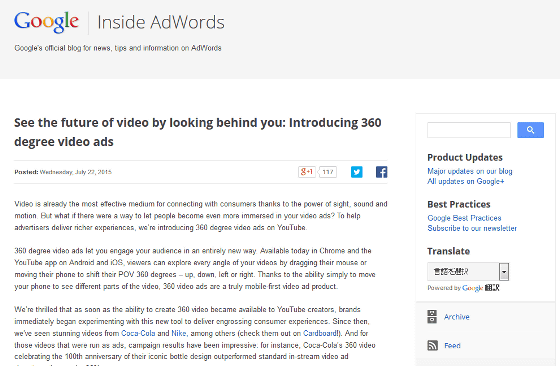Click the Translate dropdown arrow button
560x366 pixels.
coord(504,272)
